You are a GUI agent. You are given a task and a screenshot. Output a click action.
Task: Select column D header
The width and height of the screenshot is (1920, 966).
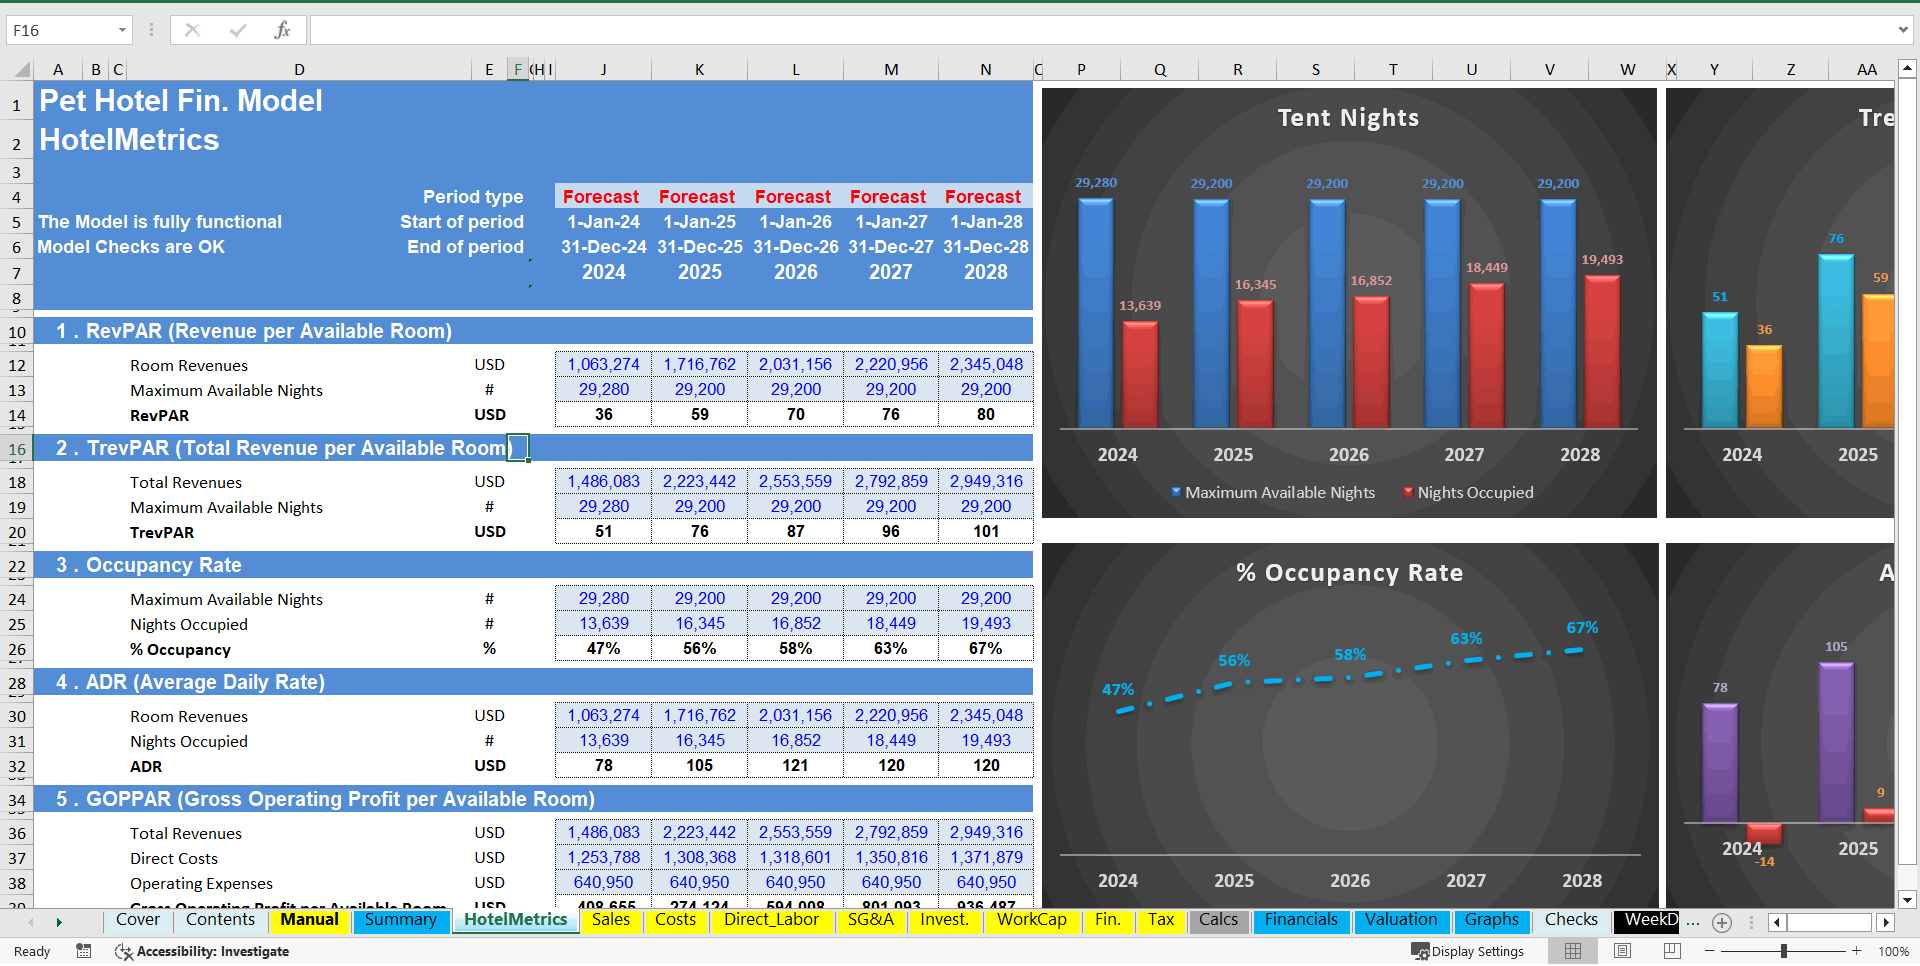299,70
